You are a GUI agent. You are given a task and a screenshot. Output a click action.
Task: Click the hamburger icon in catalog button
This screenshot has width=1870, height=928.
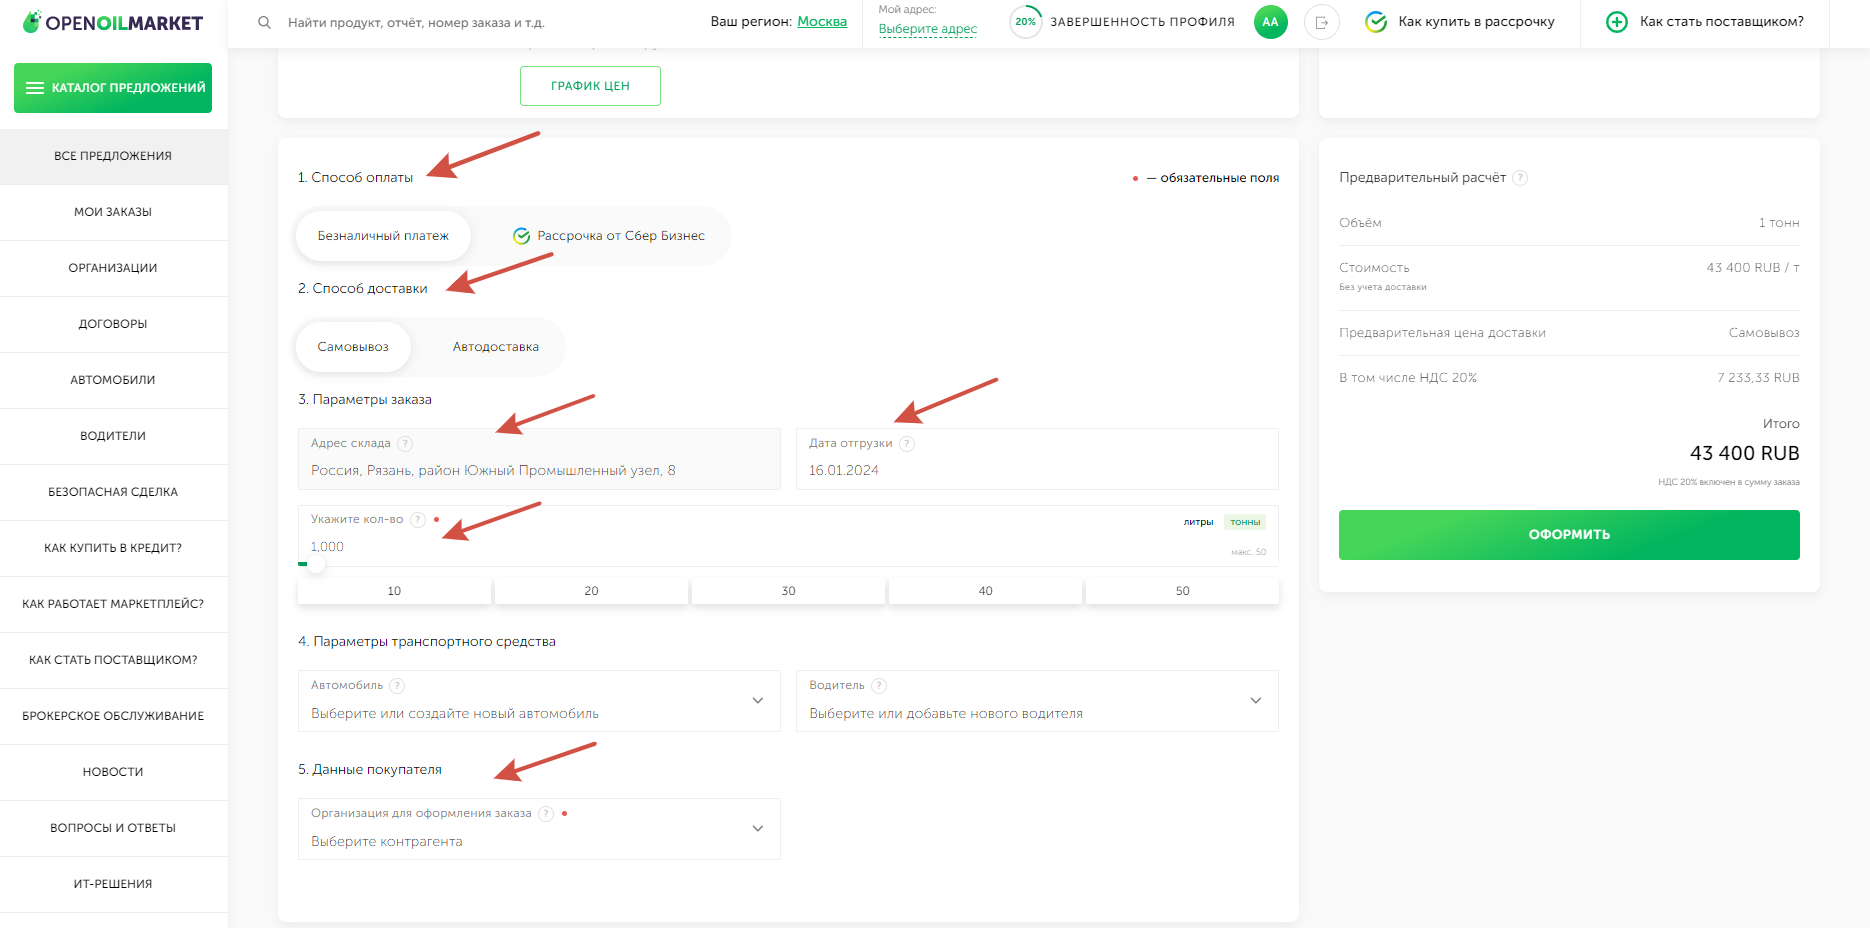(x=35, y=88)
